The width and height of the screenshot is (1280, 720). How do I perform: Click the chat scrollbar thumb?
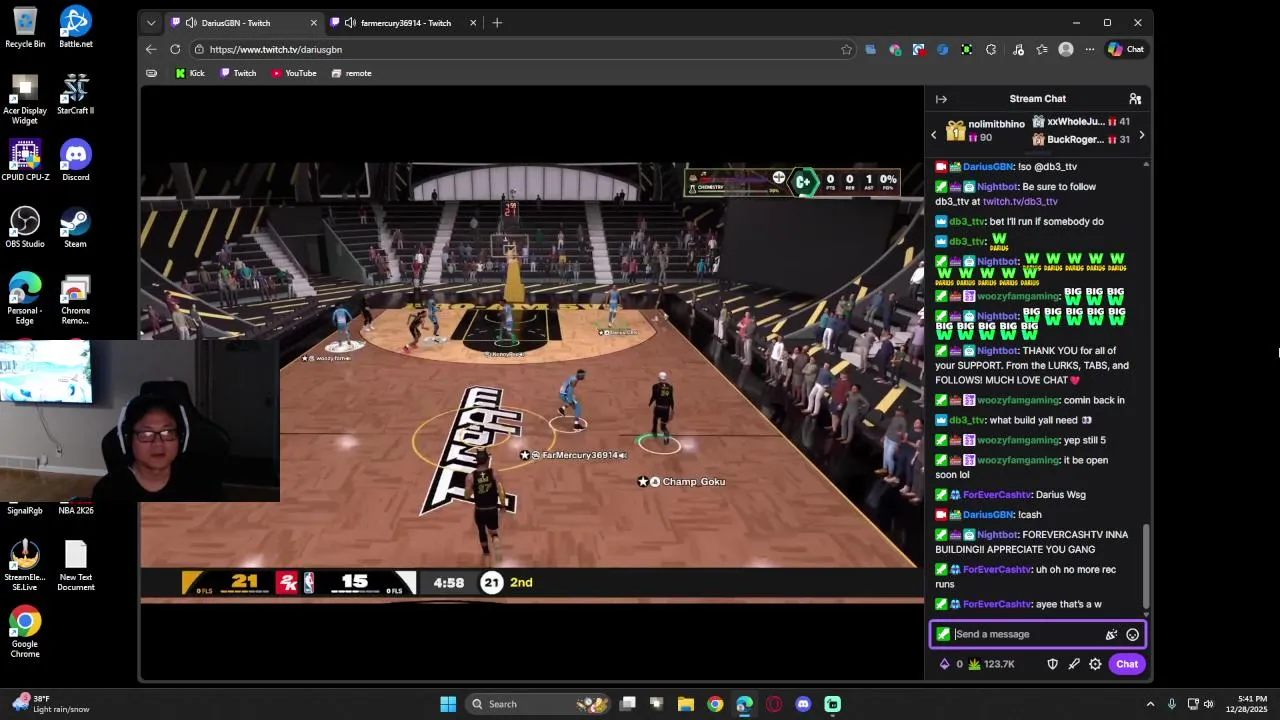tap(1146, 566)
